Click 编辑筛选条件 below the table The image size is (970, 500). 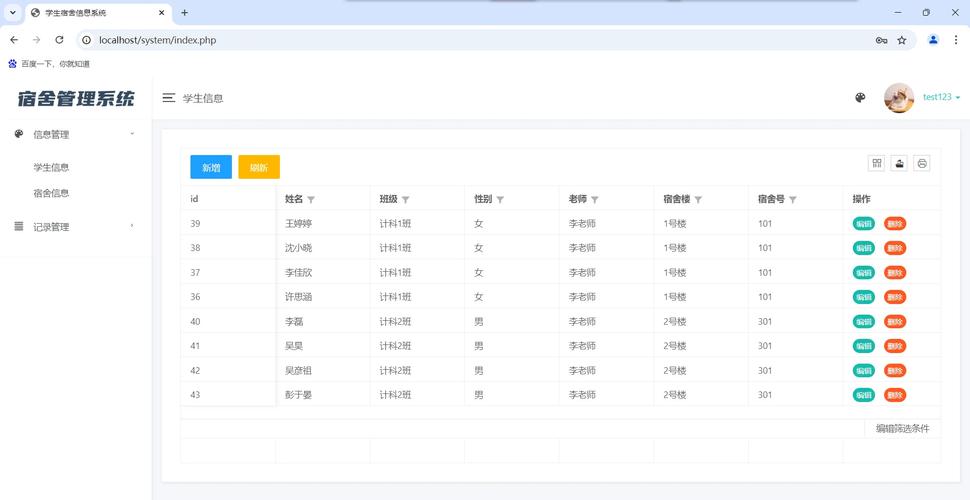pyautogui.click(x=903, y=429)
